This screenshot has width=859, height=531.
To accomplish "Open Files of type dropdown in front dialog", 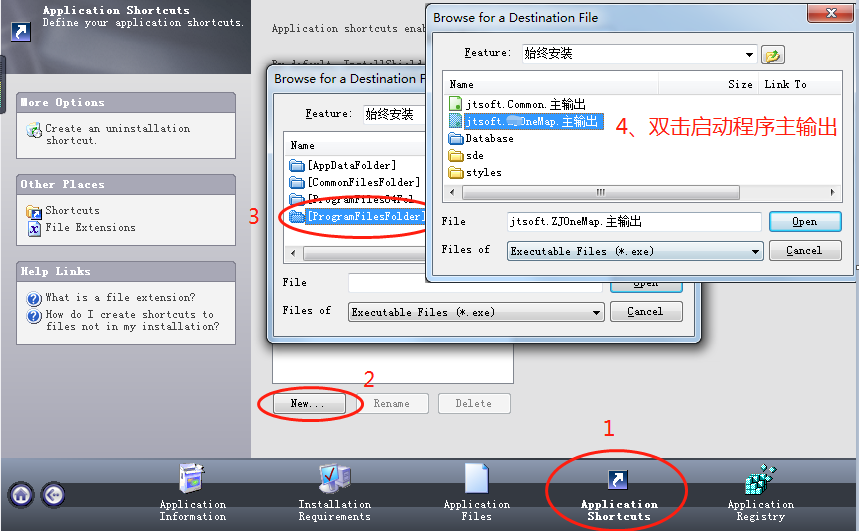I will pyautogui.click(x=755, y=252).
